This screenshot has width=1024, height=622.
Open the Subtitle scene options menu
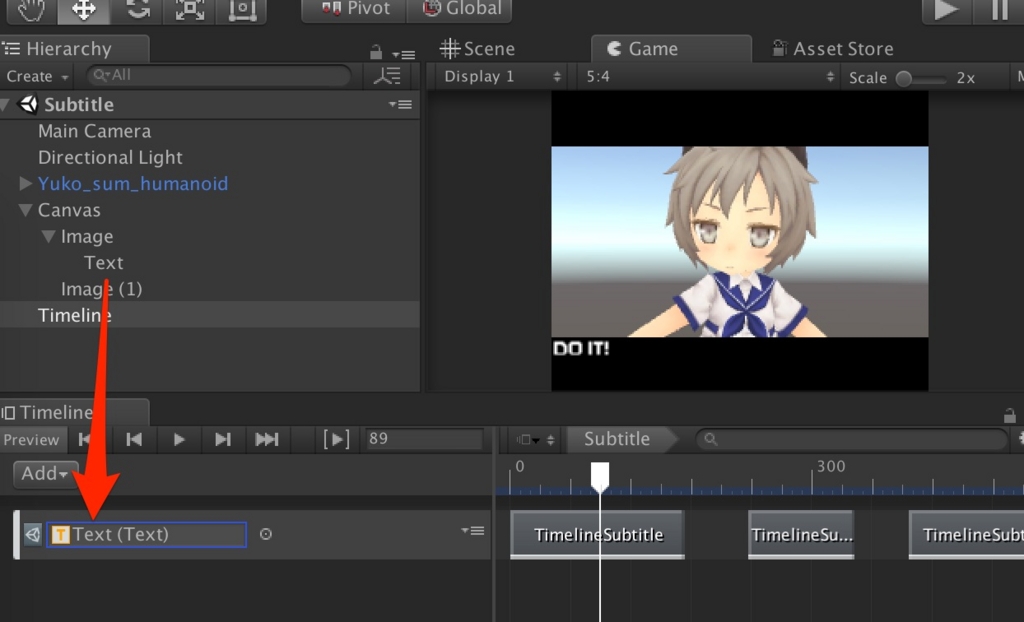click(400, 105)
